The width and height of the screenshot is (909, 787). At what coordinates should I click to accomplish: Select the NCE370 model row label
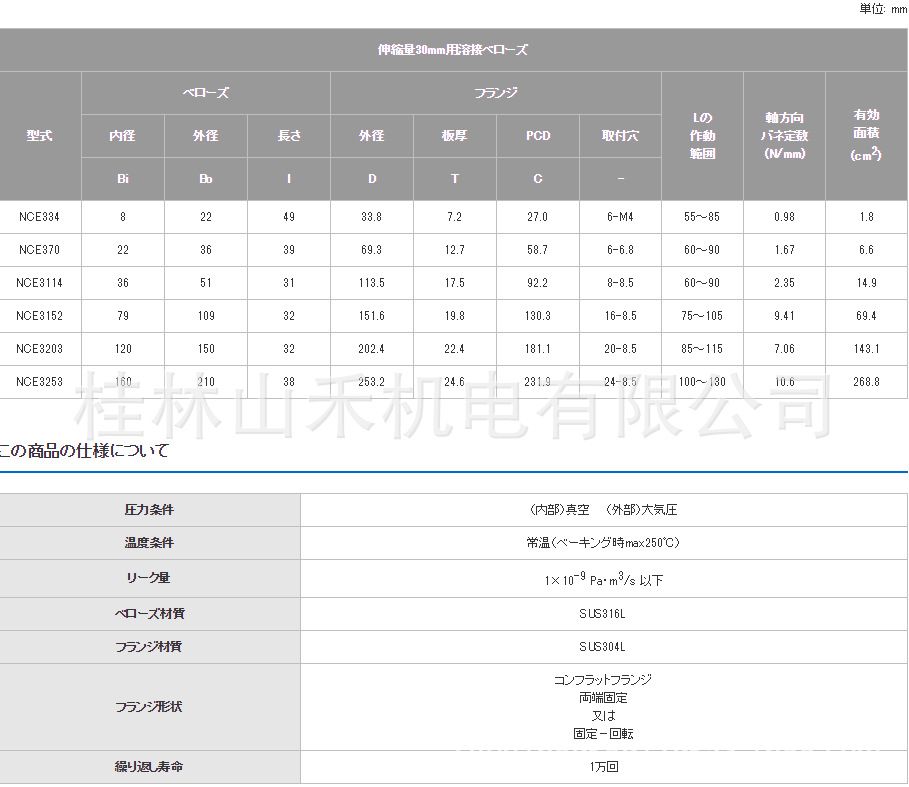[40, 250]
